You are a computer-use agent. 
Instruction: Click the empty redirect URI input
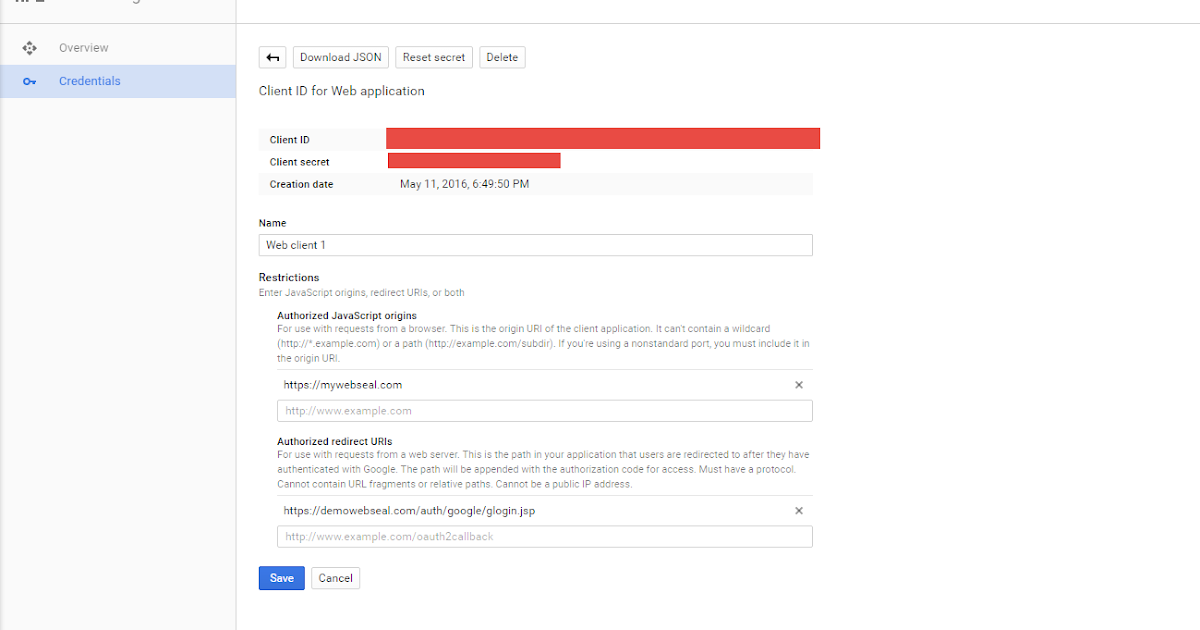coord(545,536)
